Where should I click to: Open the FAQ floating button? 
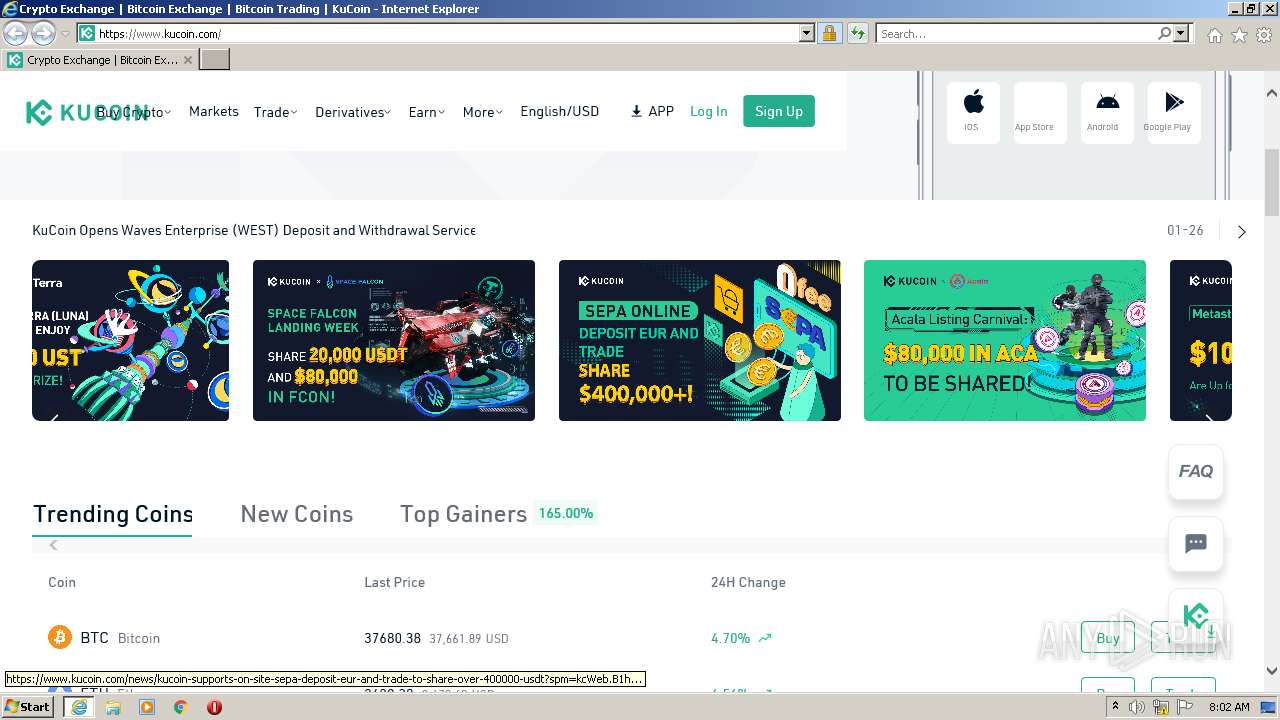(x=1196, y=471)
